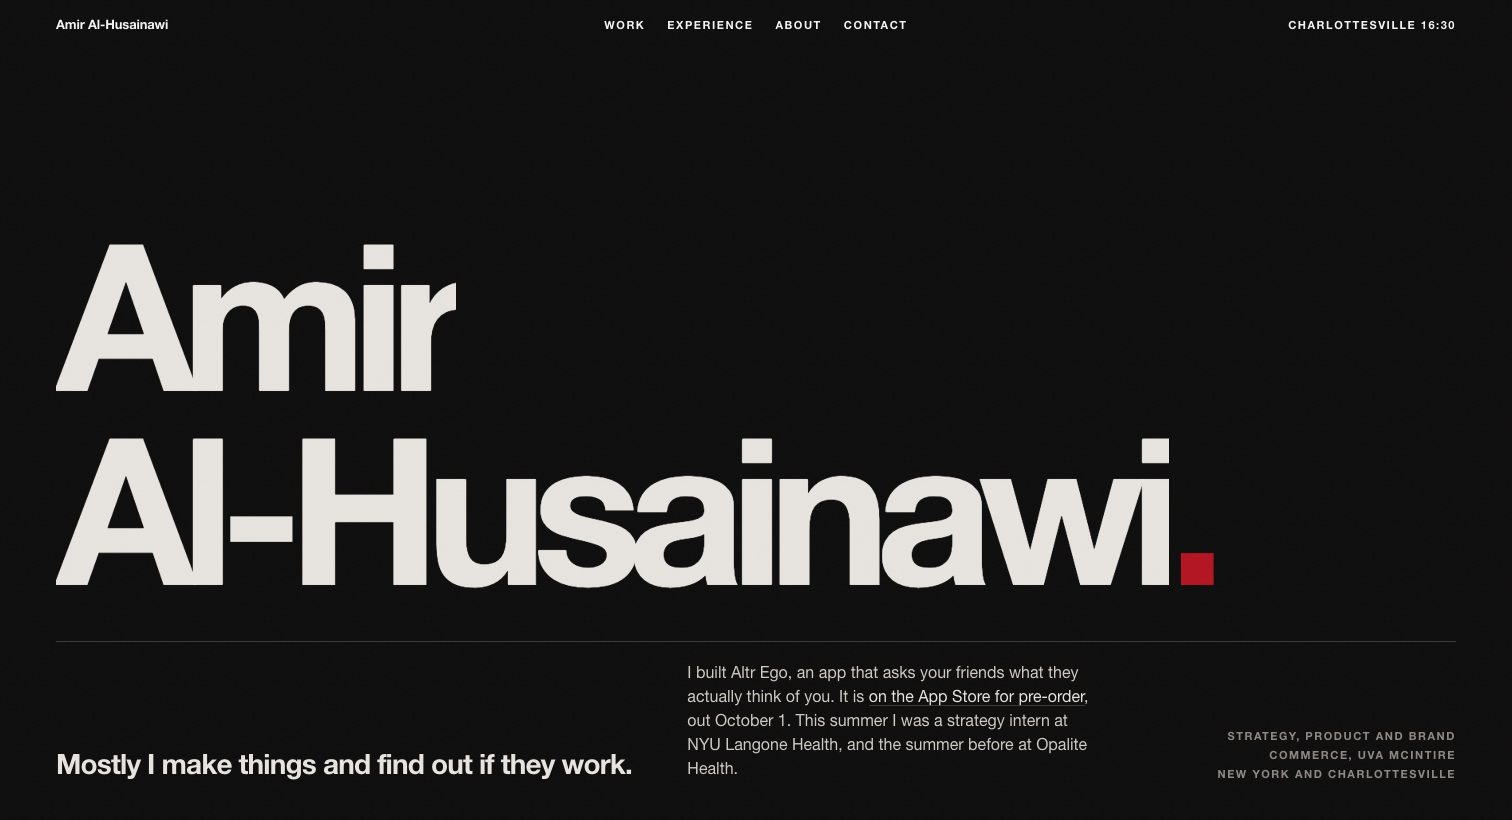Click the "Commerce, UVA McIntire" line

tap(1362, 755)
